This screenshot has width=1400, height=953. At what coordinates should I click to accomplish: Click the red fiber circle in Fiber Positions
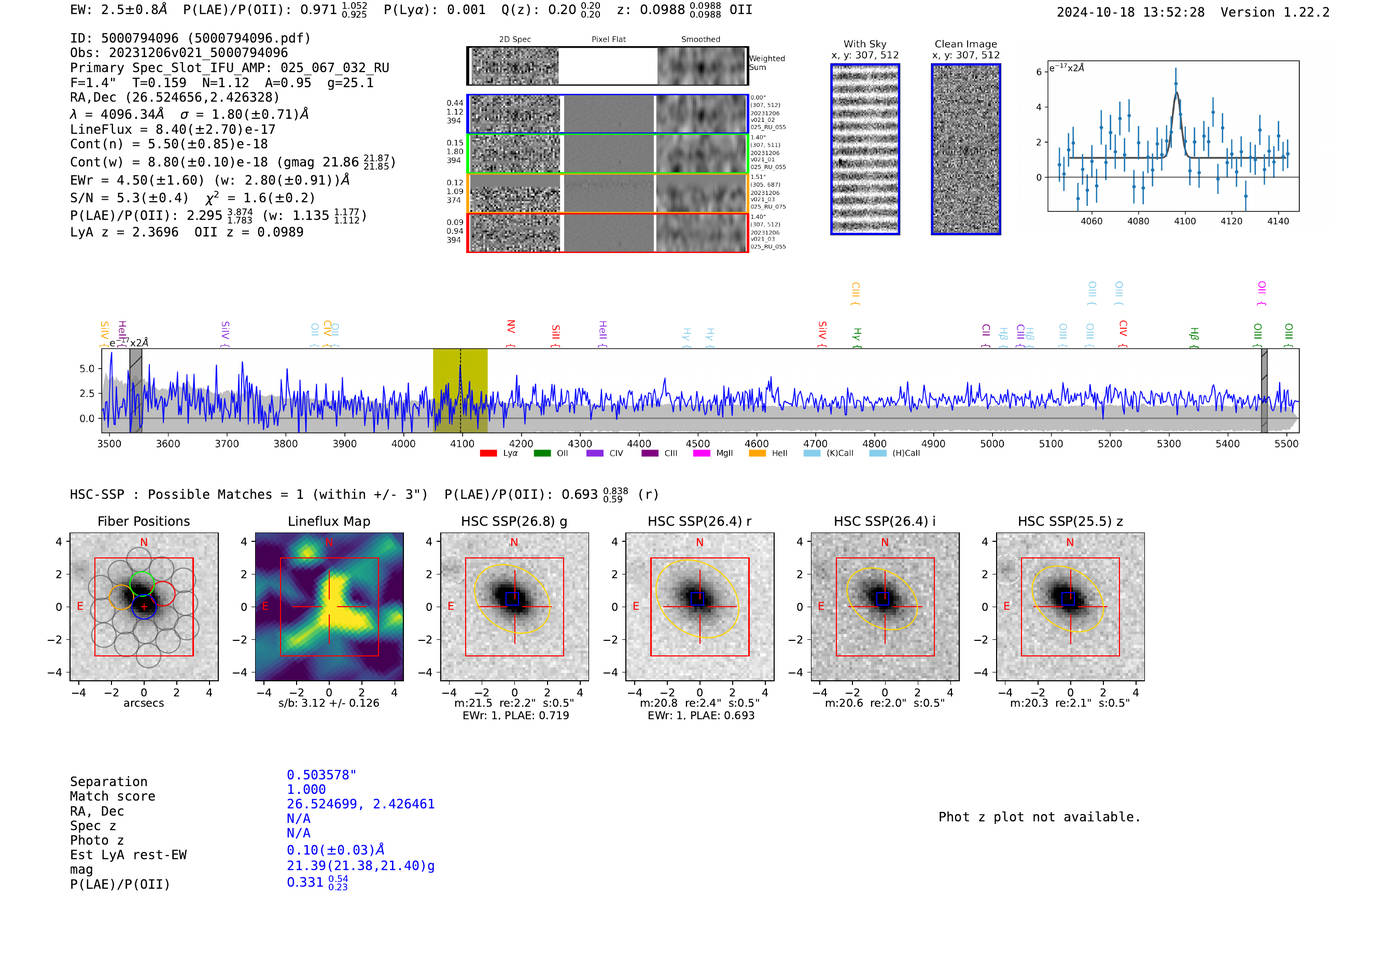[163, 593]
